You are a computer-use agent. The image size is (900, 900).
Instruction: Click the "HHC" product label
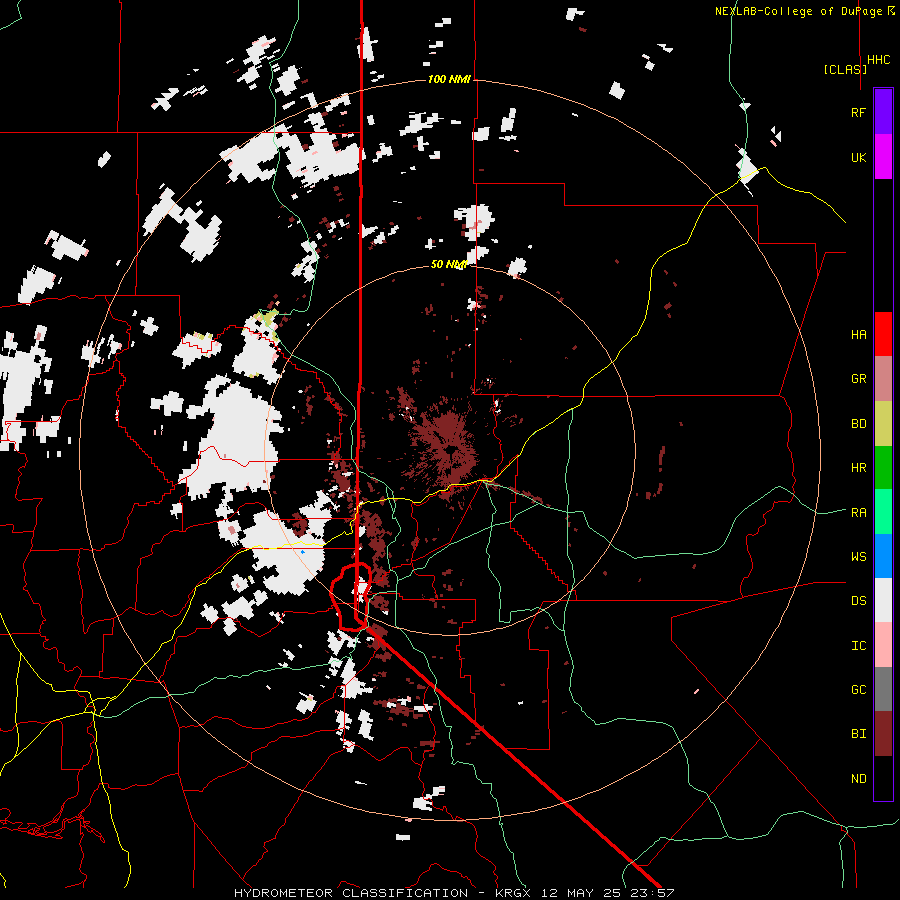pyautogui.click(x=879, y=60)
